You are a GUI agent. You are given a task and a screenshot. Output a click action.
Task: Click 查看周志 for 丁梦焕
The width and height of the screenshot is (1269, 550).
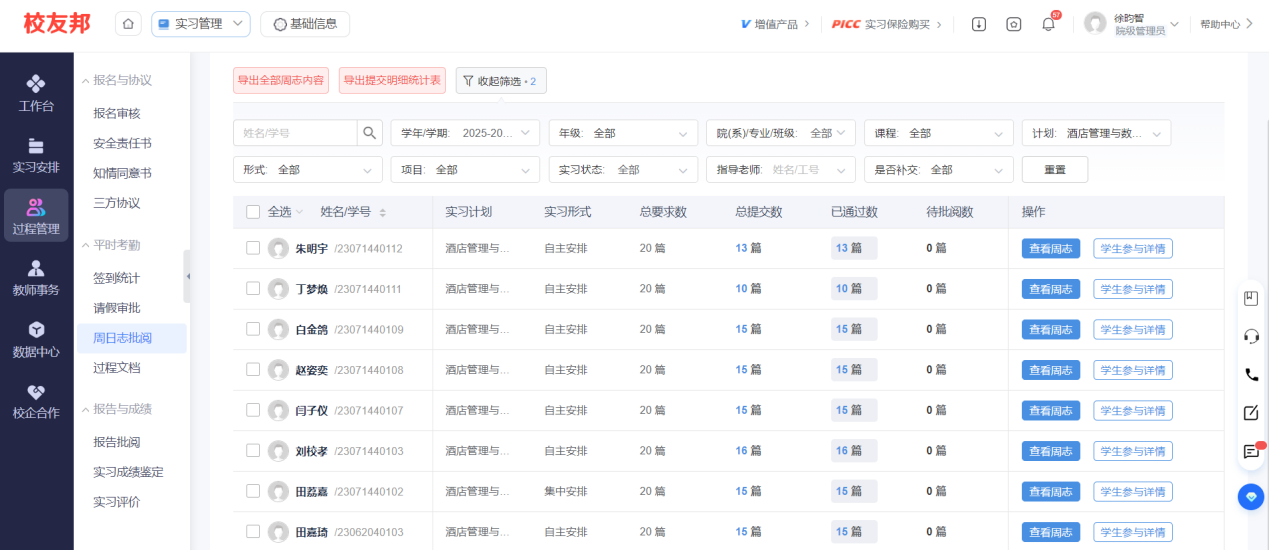tap(1050, 289)
